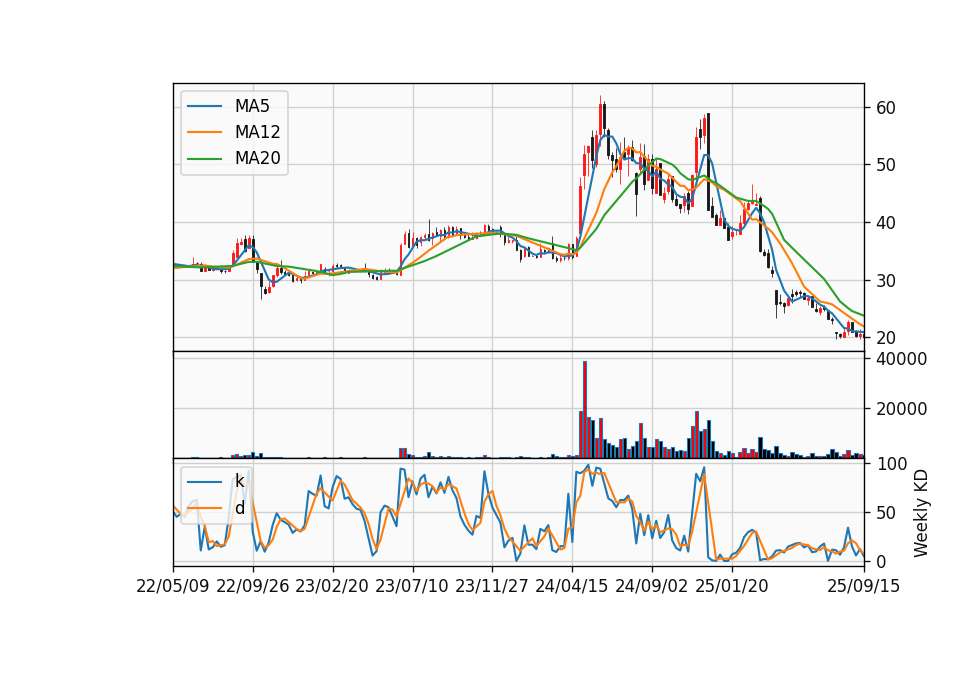The image size is (960, 690).
Task: Click the 25/01/20 date tick label
Action: (732, 586)
